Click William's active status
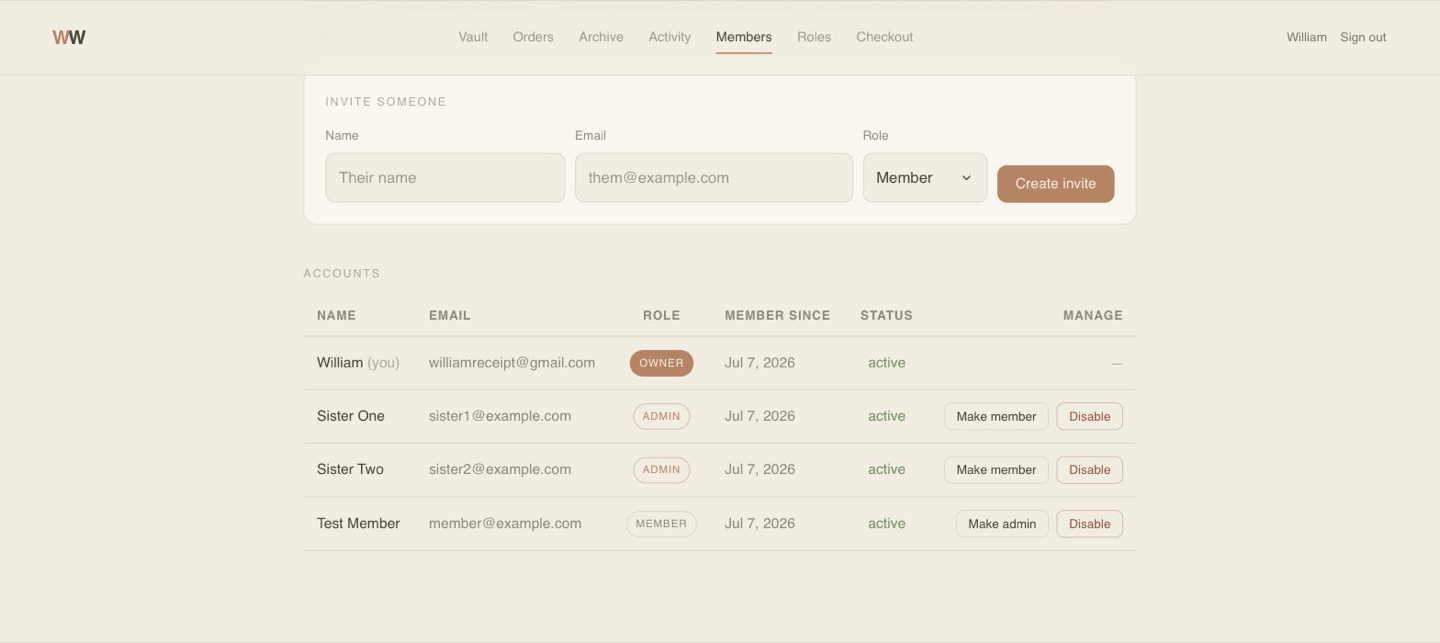 [x=886, y=363]
